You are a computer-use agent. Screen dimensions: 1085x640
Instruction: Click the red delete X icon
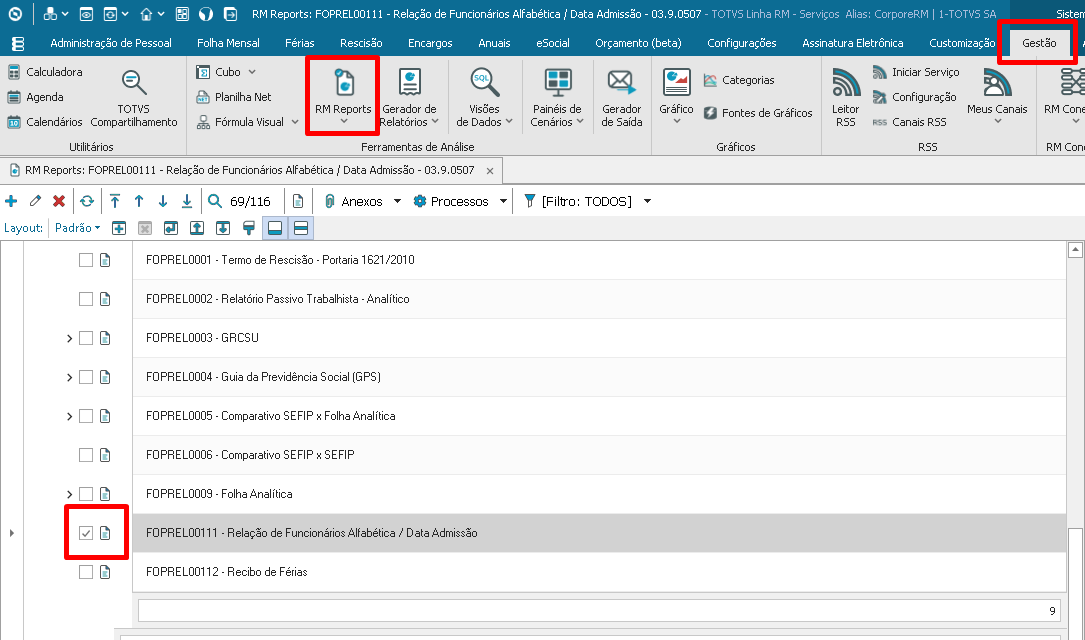click(x=59, y=201)
